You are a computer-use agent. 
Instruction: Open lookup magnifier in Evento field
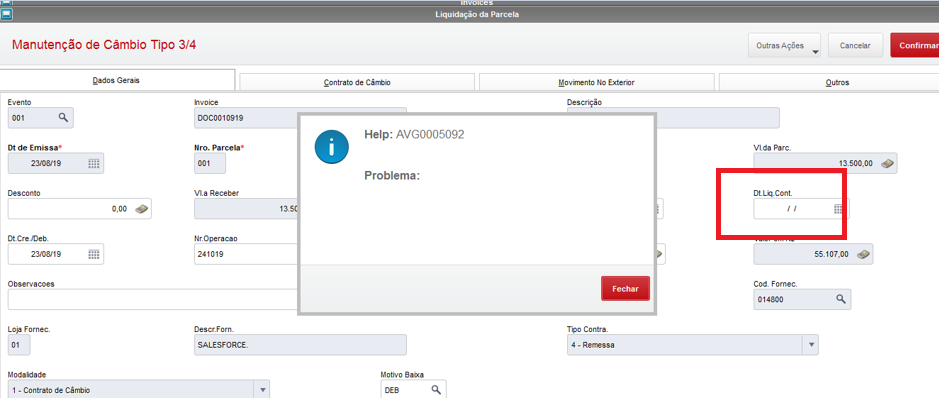[63, 118]
